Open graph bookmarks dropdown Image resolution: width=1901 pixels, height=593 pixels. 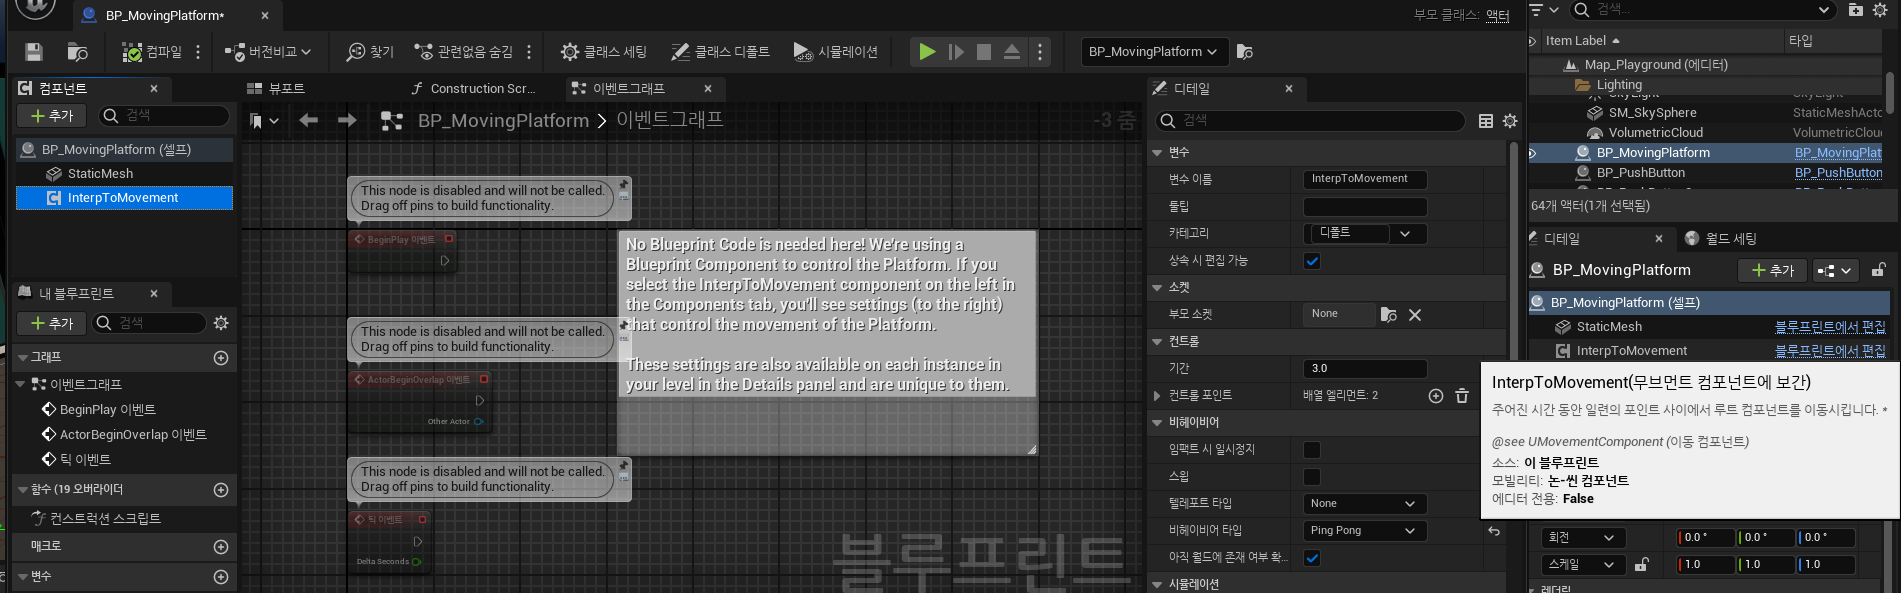(x=264, y=121)
